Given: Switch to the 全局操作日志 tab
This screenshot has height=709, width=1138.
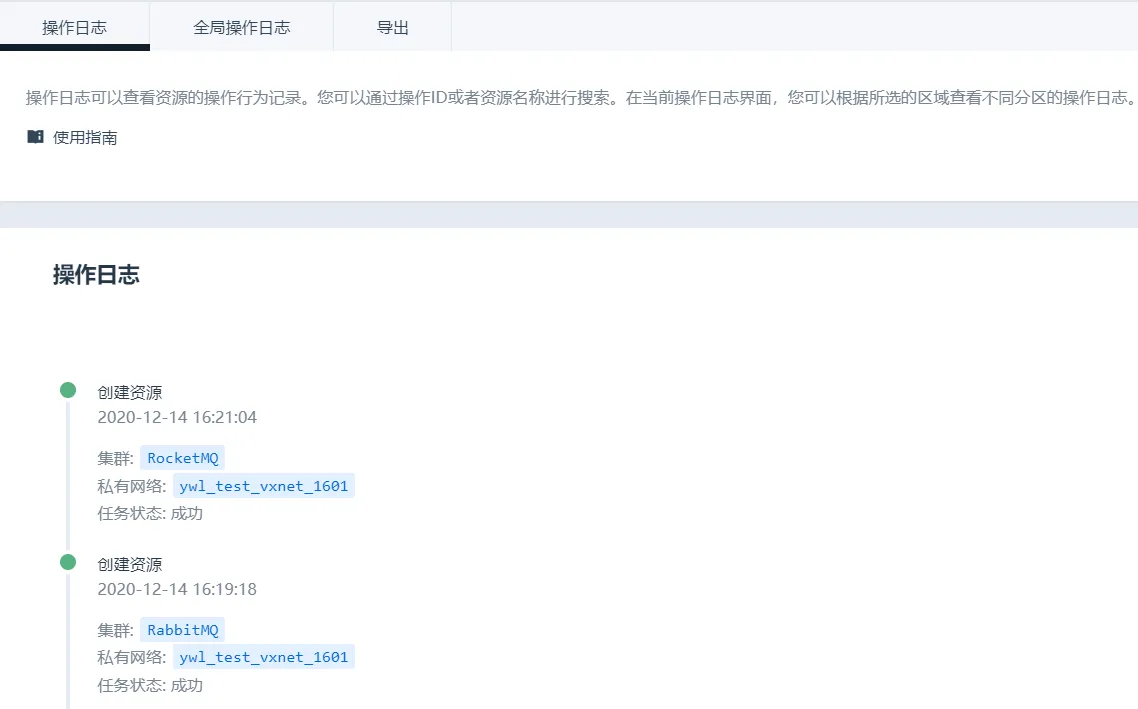Looking at the screenshot, I should click(241, 27).
